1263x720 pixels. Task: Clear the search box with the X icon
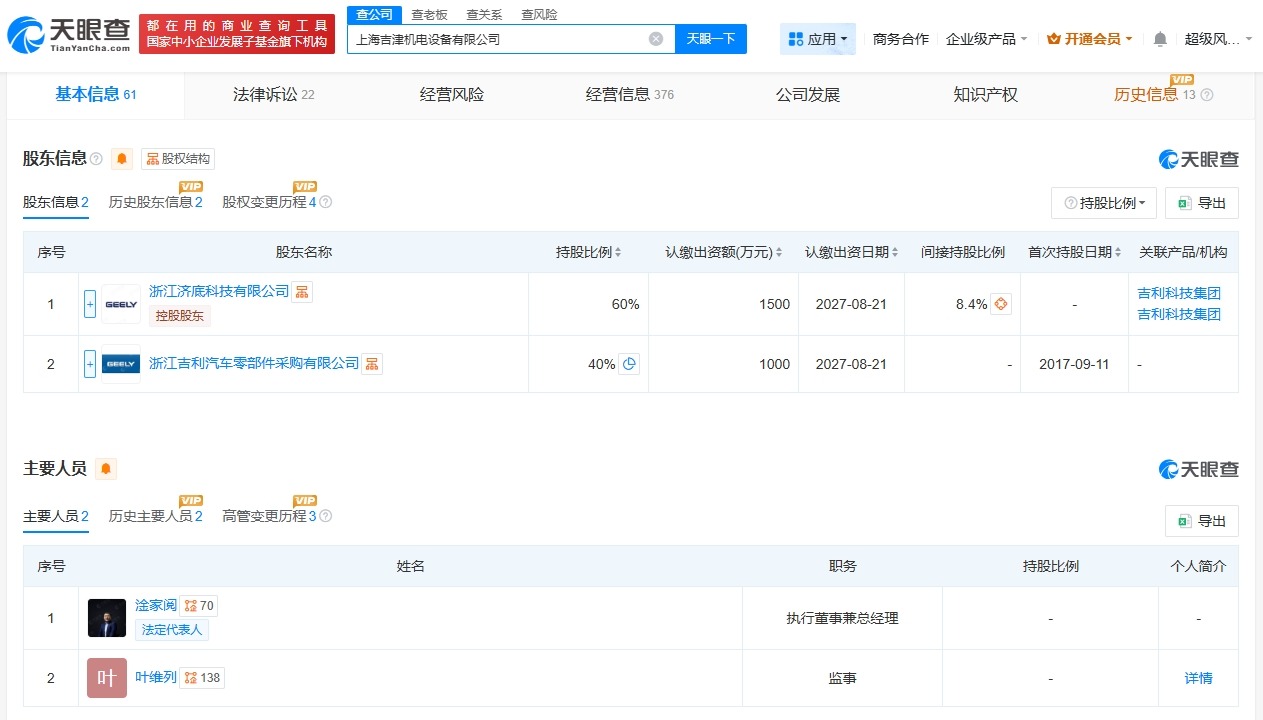click(x=655, y=38)
